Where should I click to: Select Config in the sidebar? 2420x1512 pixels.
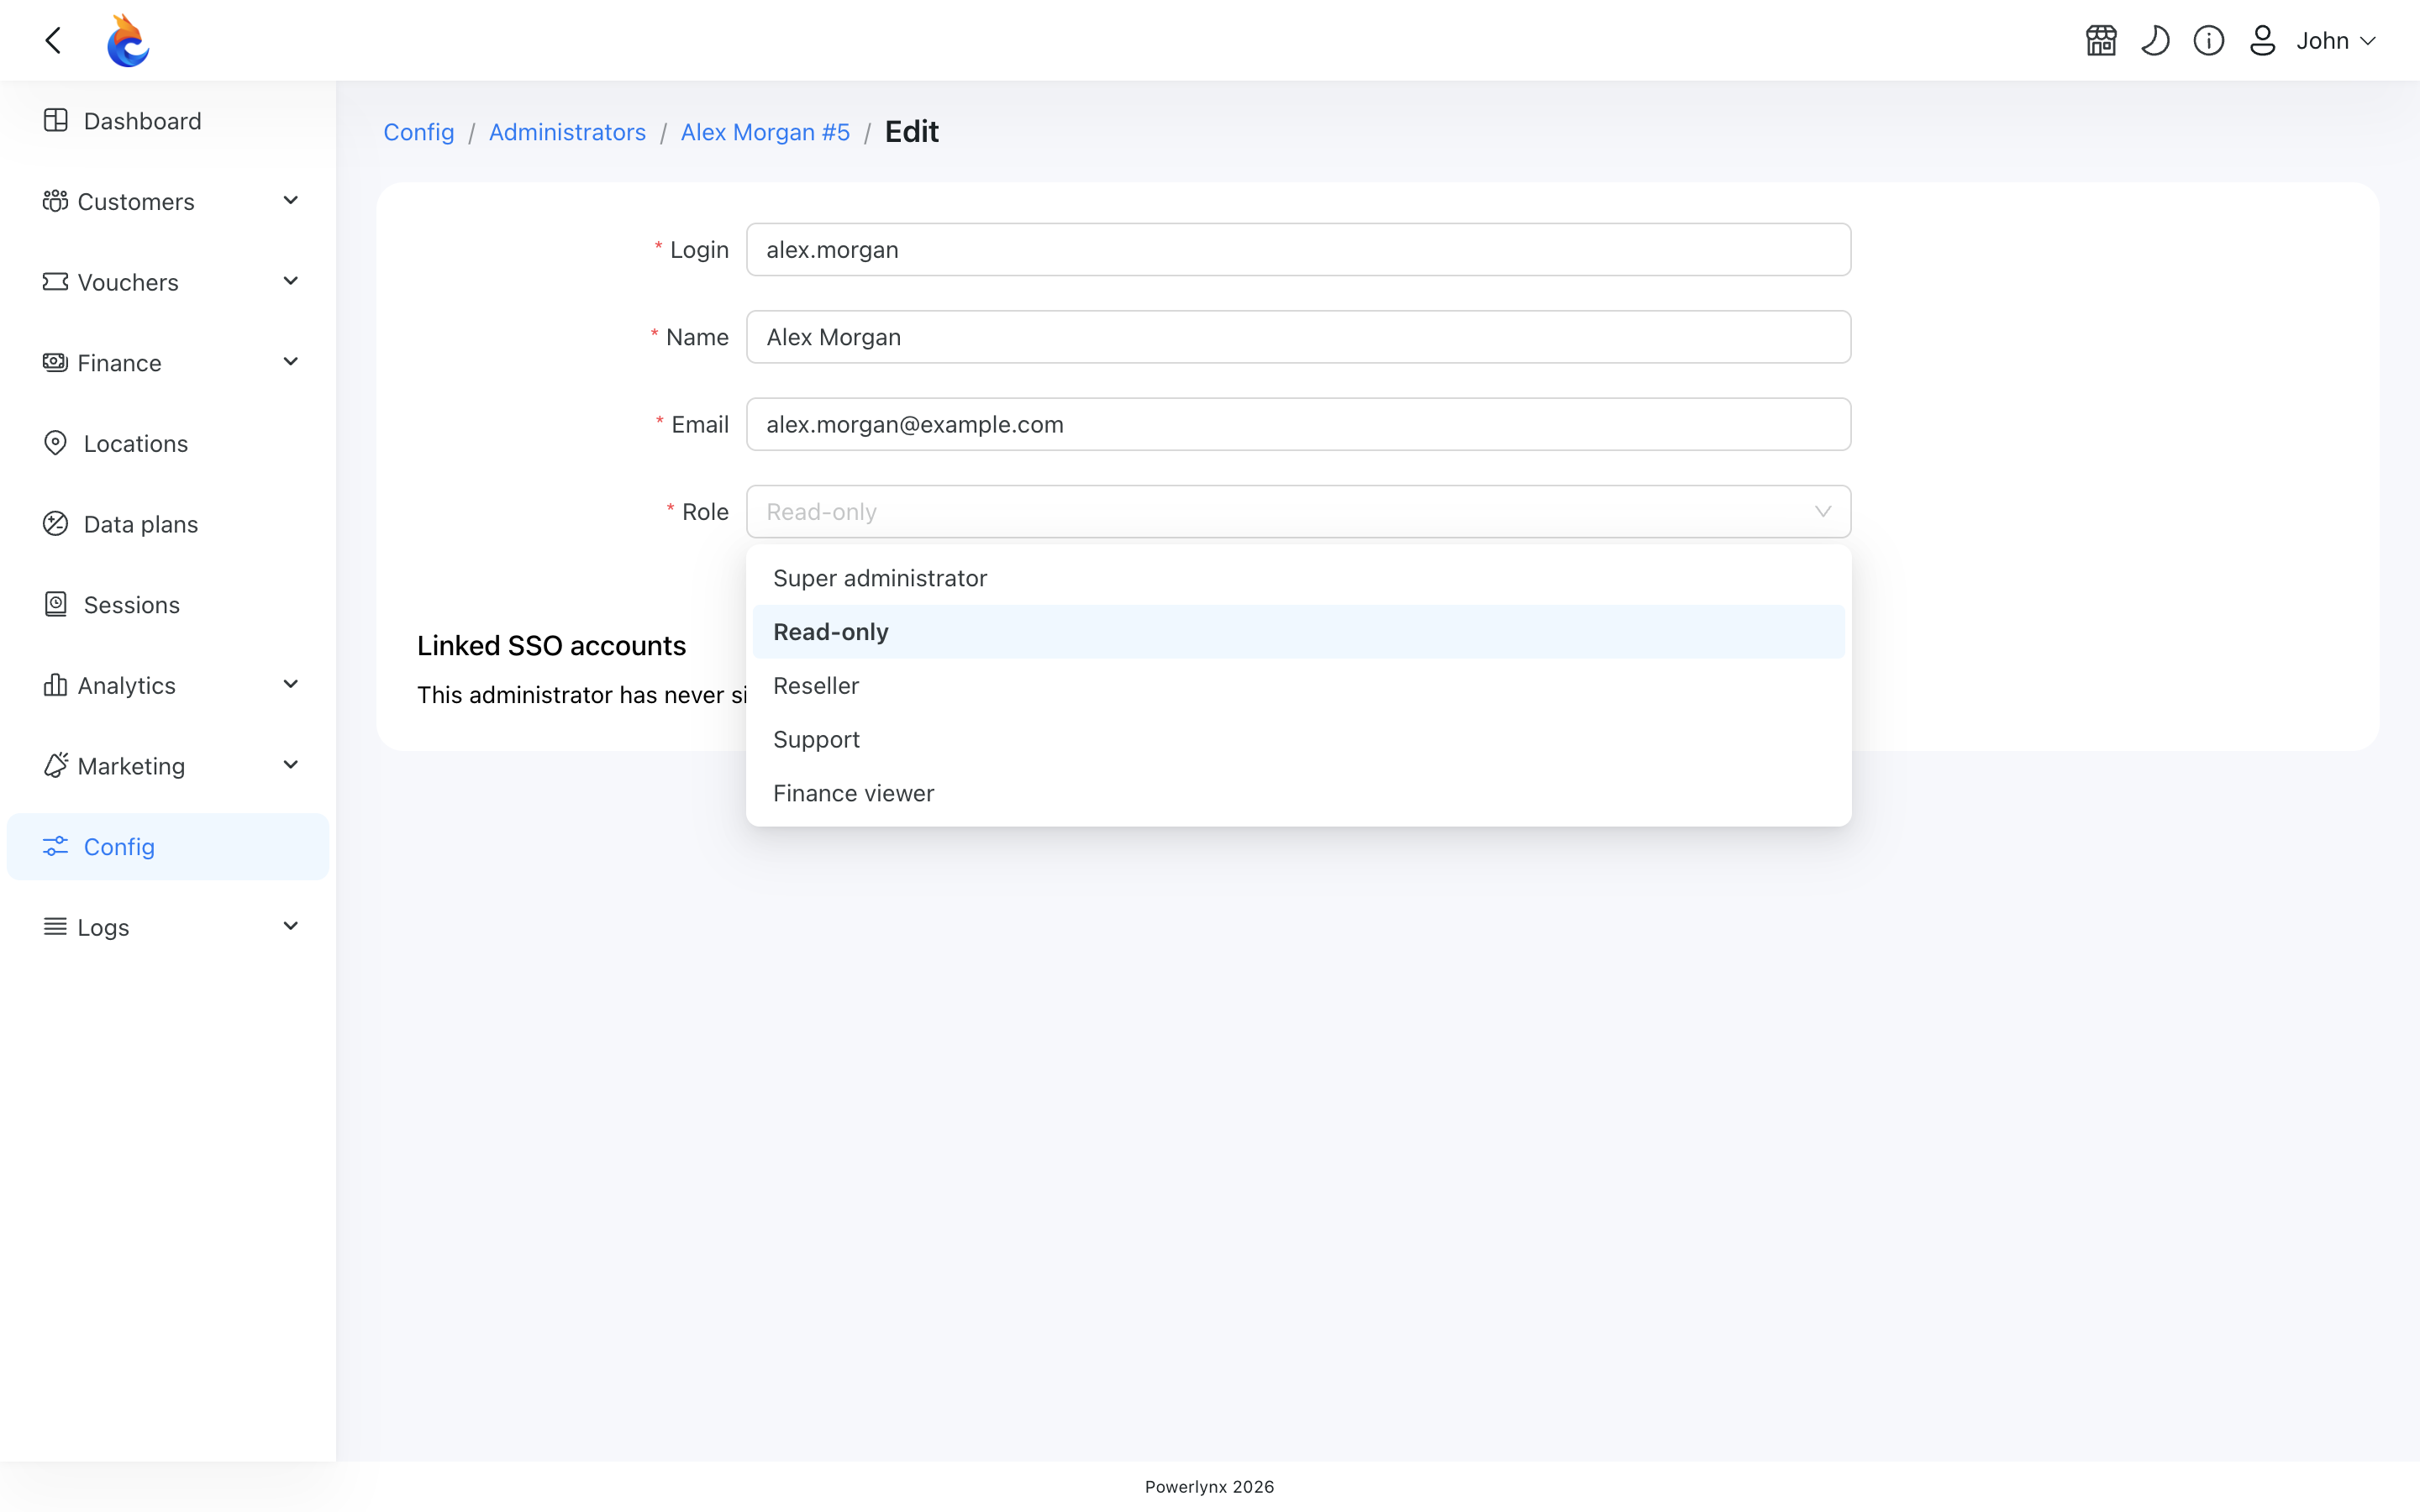[x=168, y=847]
